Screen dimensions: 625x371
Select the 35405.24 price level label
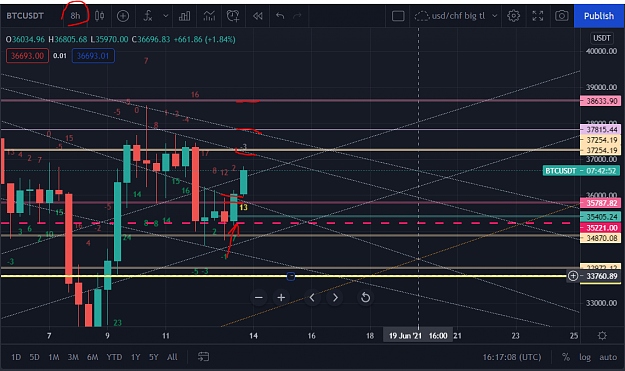coord(600,217)
